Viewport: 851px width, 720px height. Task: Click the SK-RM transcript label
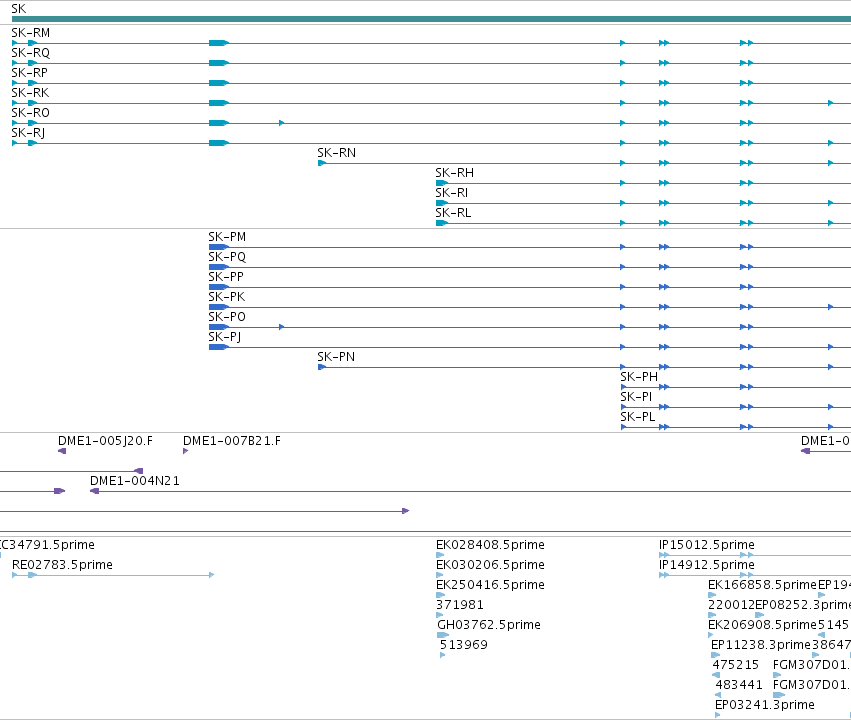pos(30,33)
